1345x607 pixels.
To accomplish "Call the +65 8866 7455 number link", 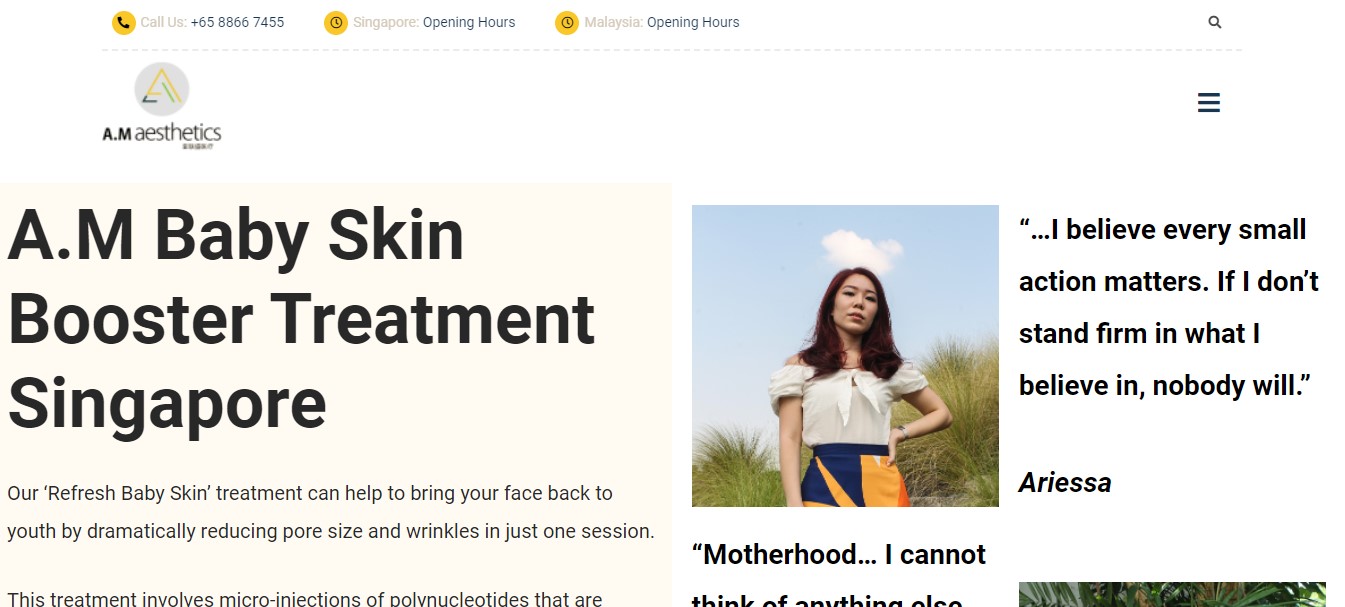I will (237, 22).
